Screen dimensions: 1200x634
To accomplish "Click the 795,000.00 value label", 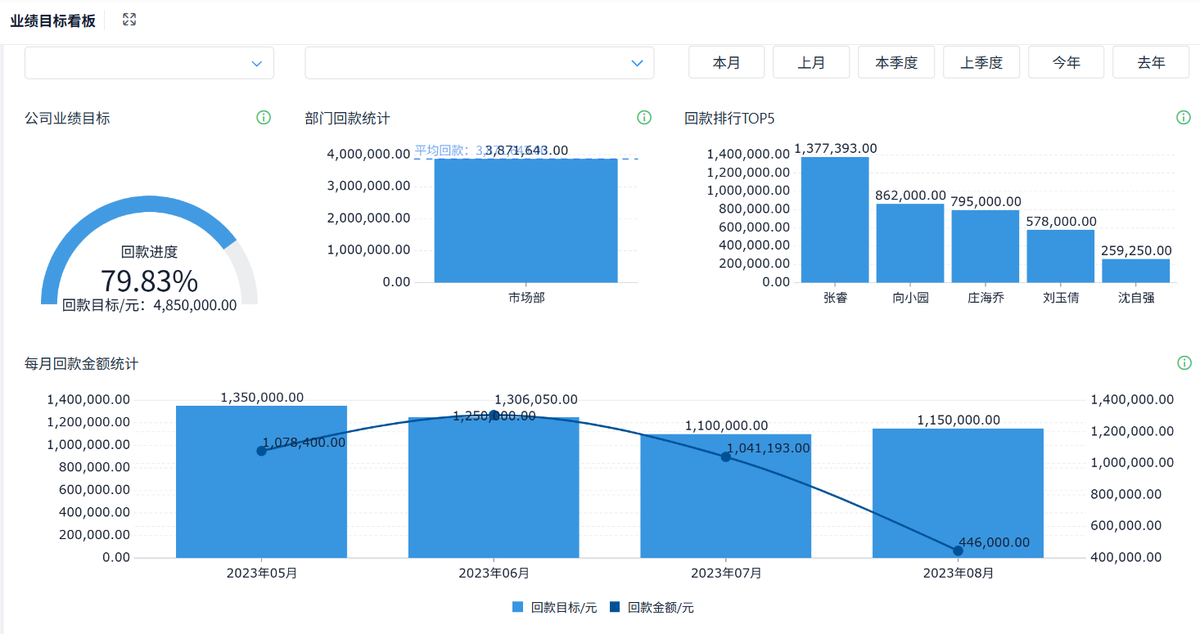I will (985, 201).
